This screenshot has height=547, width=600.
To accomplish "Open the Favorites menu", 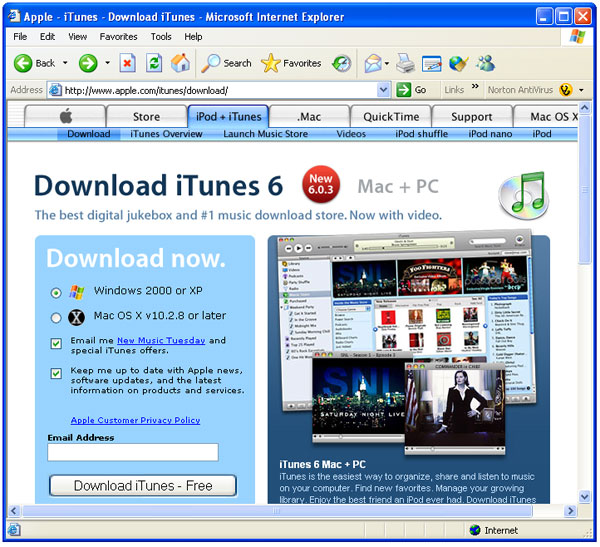I will [118, 37].
